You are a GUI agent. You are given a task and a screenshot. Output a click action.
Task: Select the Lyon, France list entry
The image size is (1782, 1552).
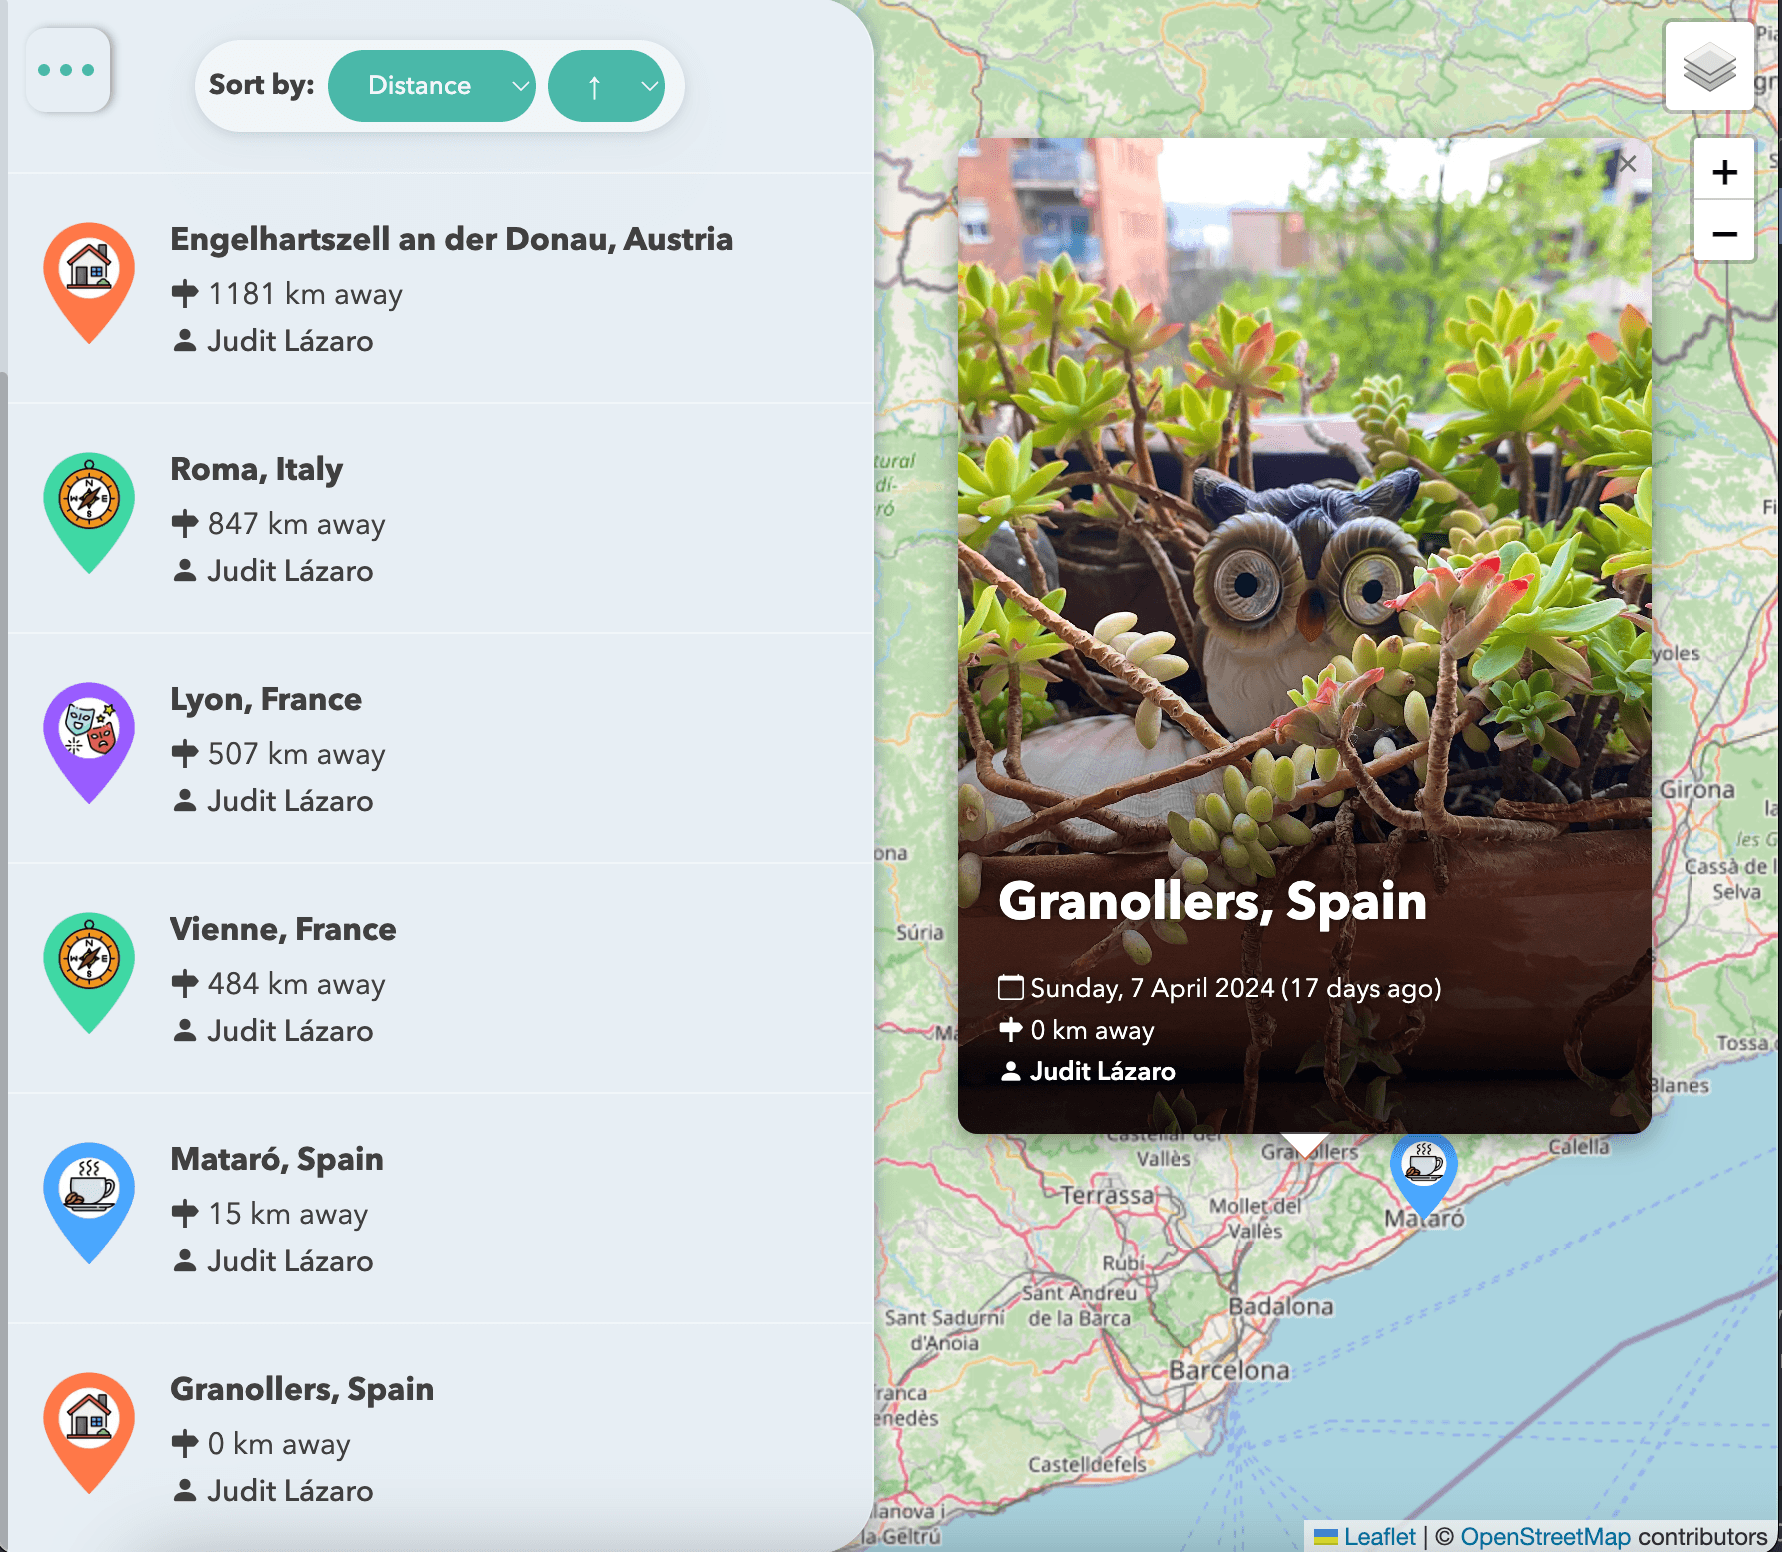pos(266,700)
